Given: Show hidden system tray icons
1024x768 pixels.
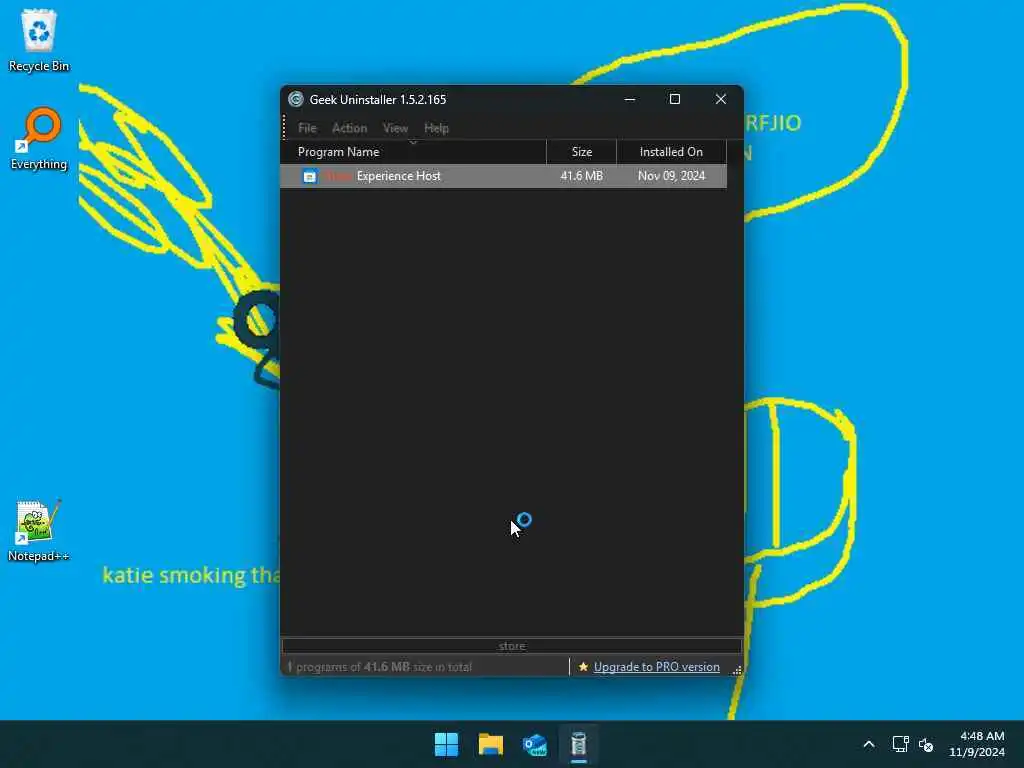Looking at the screenshot, I should [x=869, y=744].
